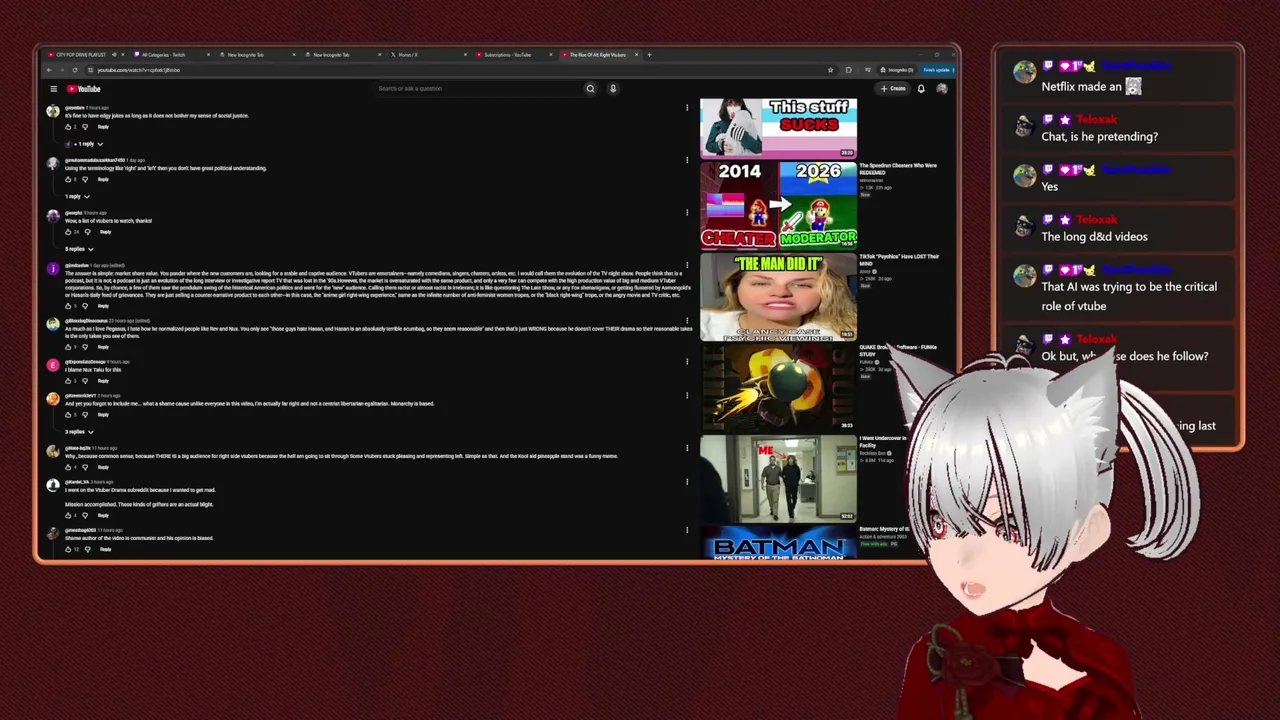Viewport: 1280px width, 720px height.
Task: Click the YouTube search magnifier button
Action: click(x=590, y=89)
